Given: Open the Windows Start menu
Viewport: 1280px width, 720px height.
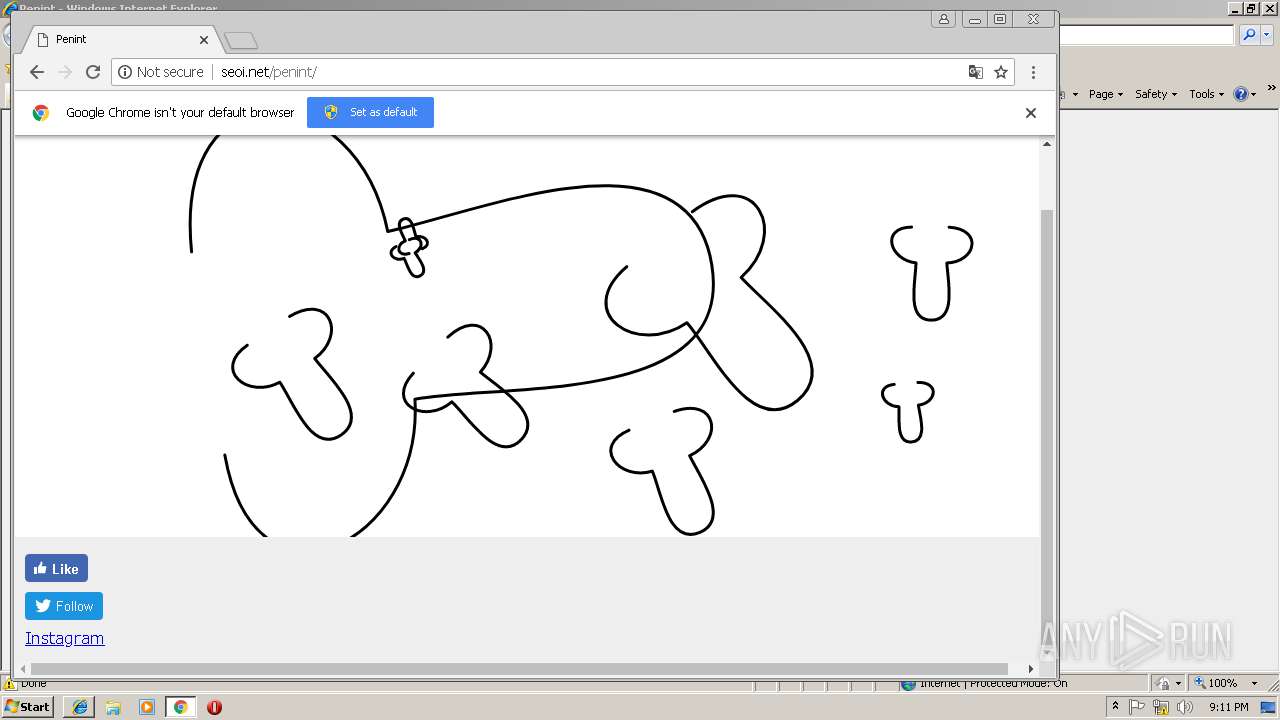Looking at the screenshot, I should point(27,706).
